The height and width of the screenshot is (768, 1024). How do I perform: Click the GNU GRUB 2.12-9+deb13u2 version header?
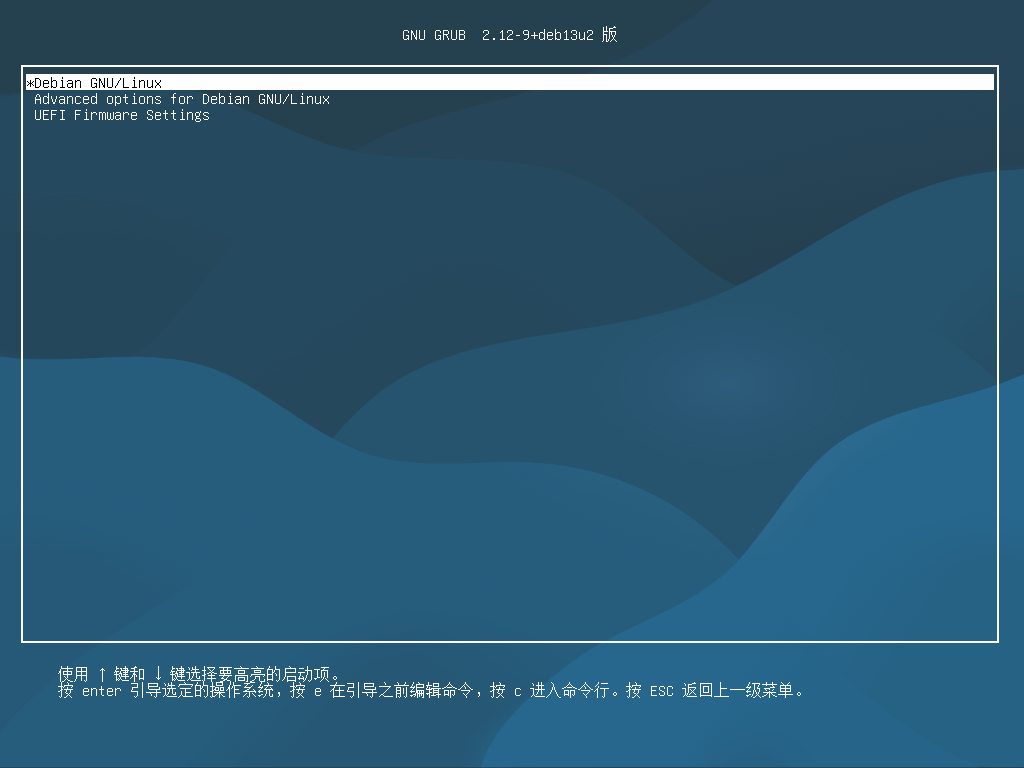point(509,35)
